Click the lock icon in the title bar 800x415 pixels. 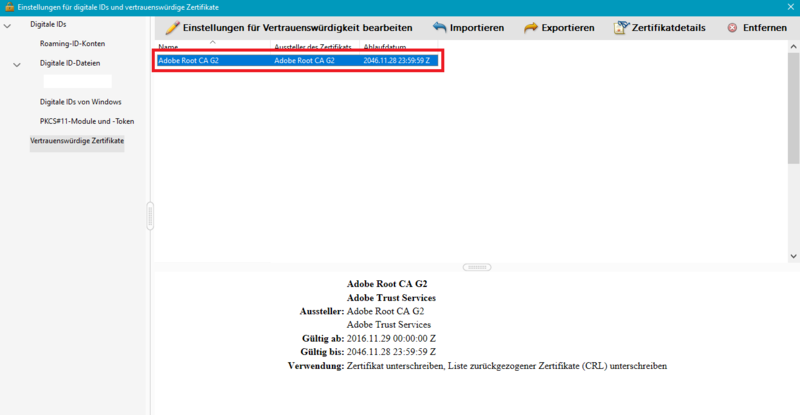point(9,7)
